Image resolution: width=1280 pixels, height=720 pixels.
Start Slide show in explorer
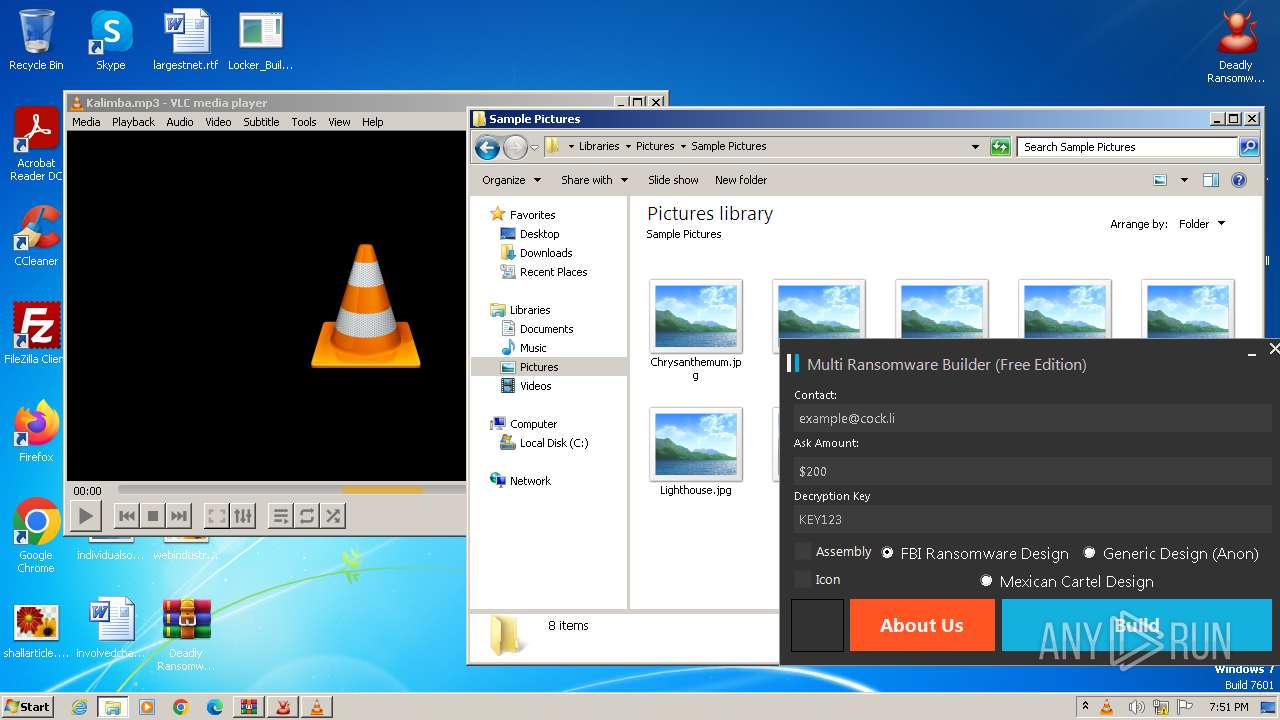[673, 180]
